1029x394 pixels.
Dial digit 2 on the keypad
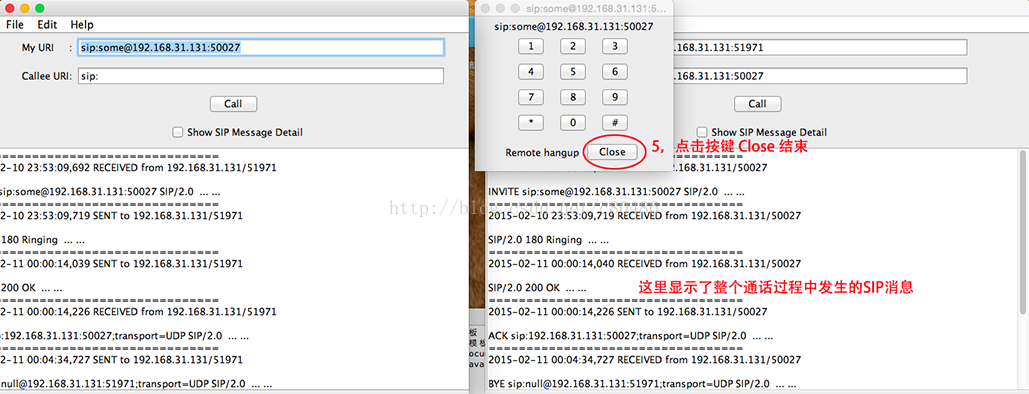[573, 46]
